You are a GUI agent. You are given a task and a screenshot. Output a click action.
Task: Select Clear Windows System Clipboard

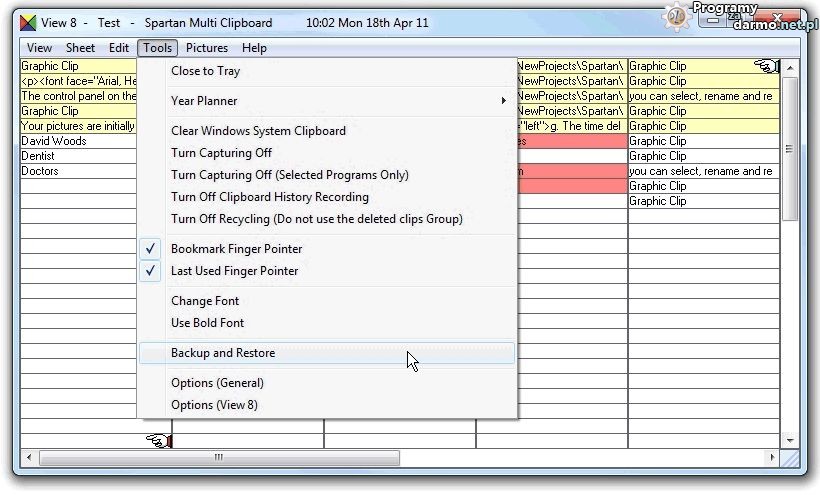pyautogui.click(x=258, y=131)
